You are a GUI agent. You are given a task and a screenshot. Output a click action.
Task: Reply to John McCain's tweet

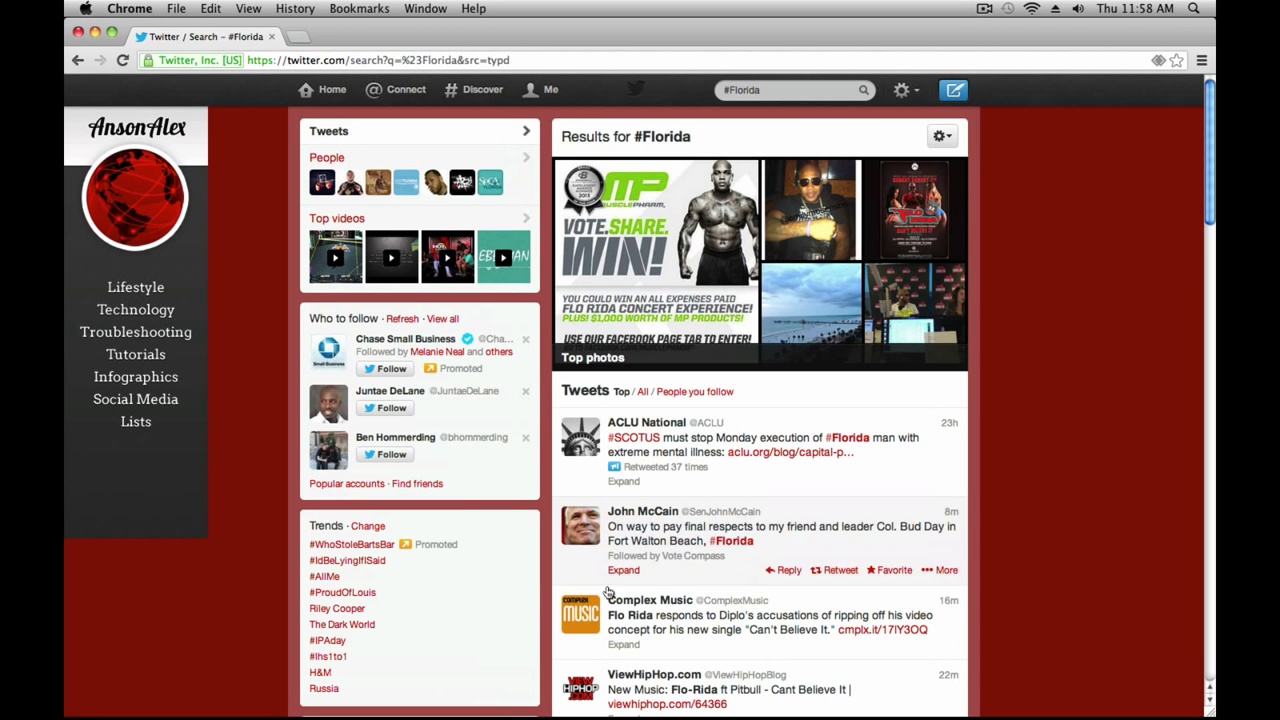[783, 570]
